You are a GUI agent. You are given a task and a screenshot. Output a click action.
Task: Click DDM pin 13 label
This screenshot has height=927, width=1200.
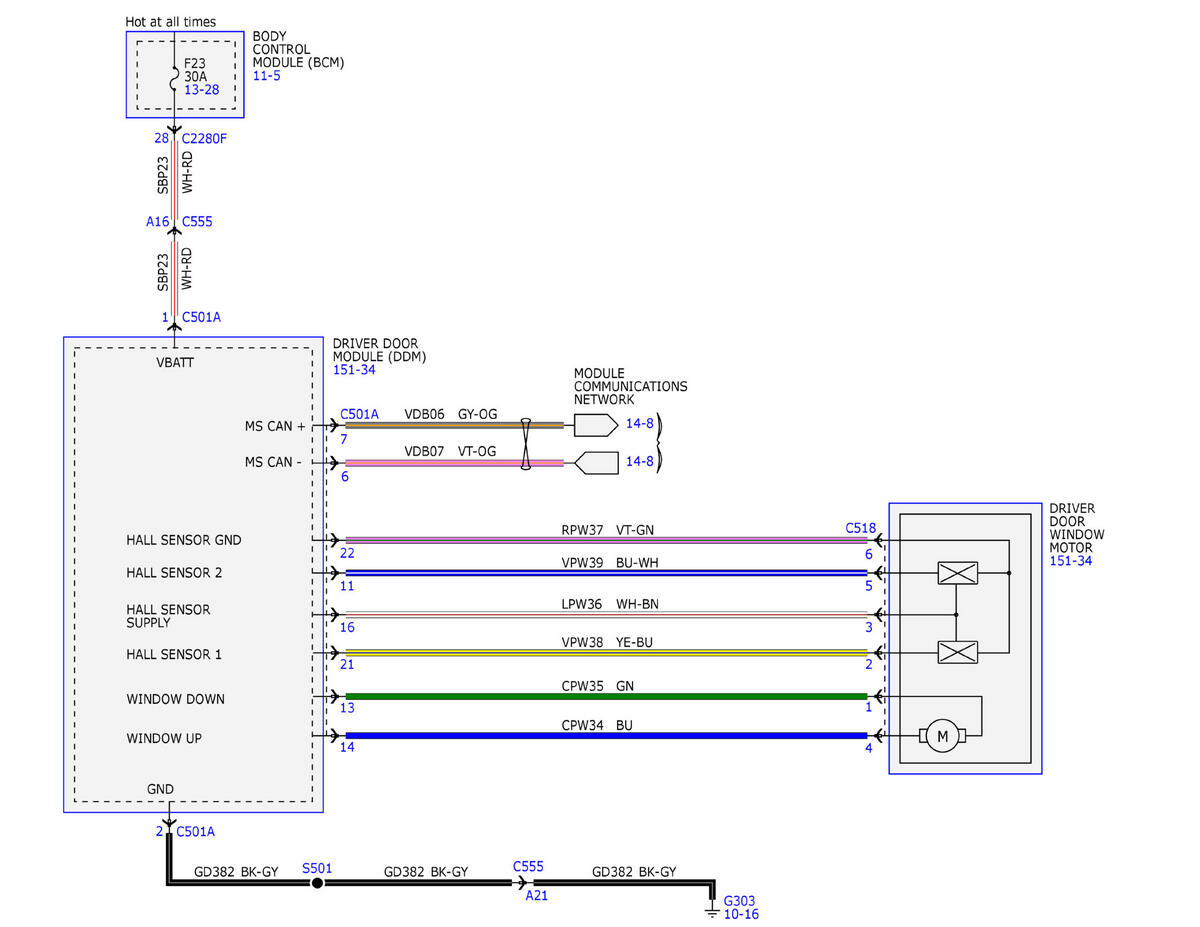tap(347, 708)
